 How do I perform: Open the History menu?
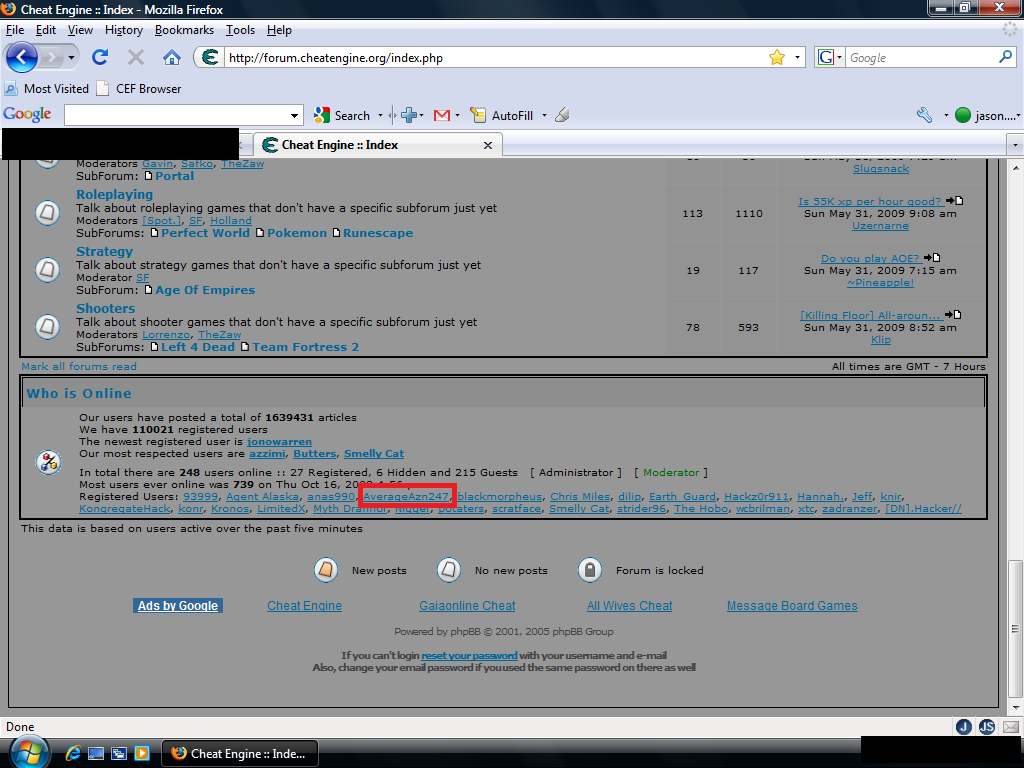[123, 30]
